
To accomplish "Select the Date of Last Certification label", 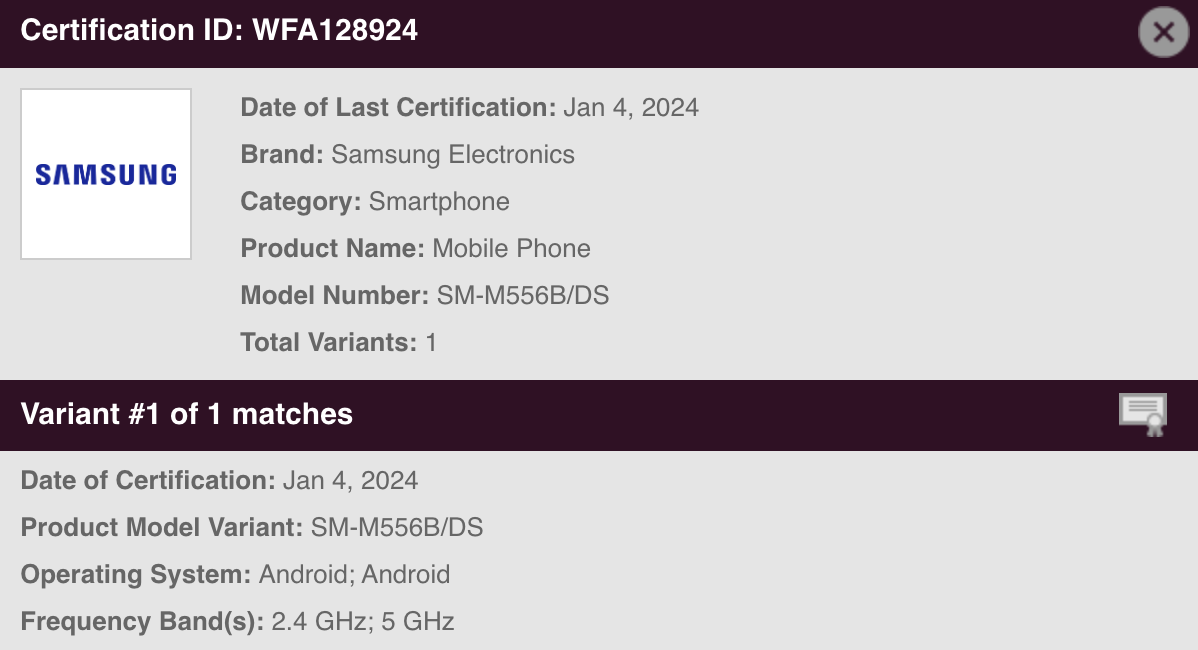I will (398, 107).
